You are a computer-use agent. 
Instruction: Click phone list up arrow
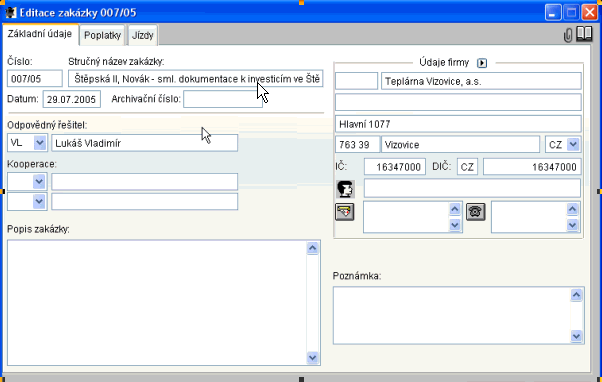click(x=572, y=209)
